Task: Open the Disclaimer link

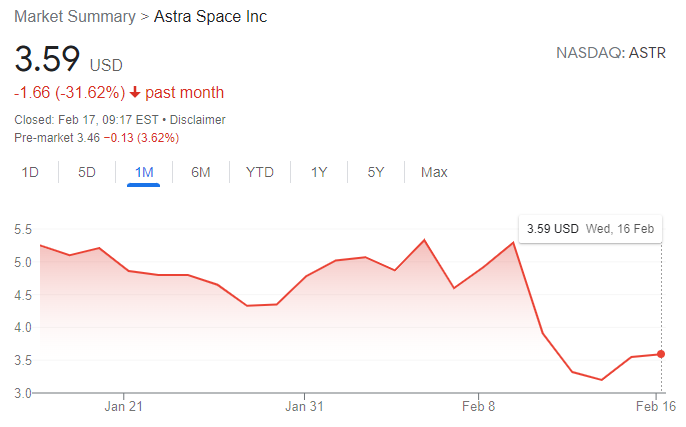Action: pyautogui.click(x=199, y=120)
